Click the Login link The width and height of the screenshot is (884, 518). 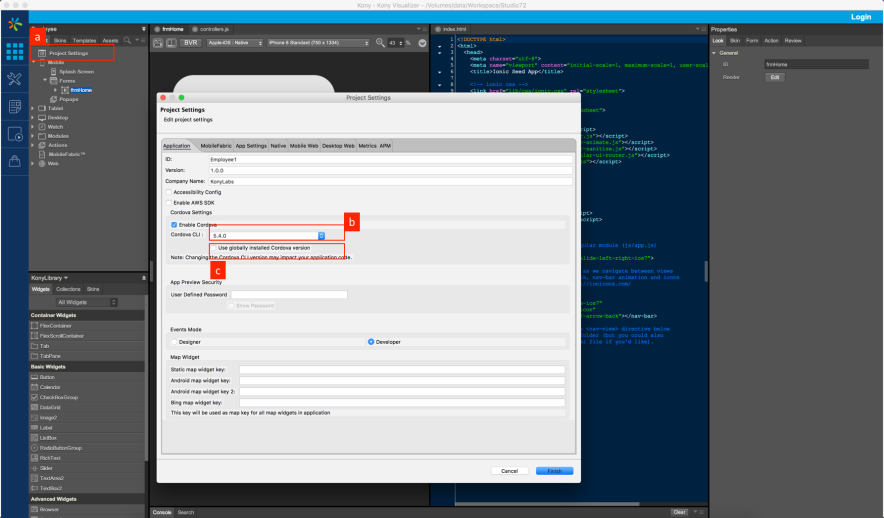tap(860, 17)
